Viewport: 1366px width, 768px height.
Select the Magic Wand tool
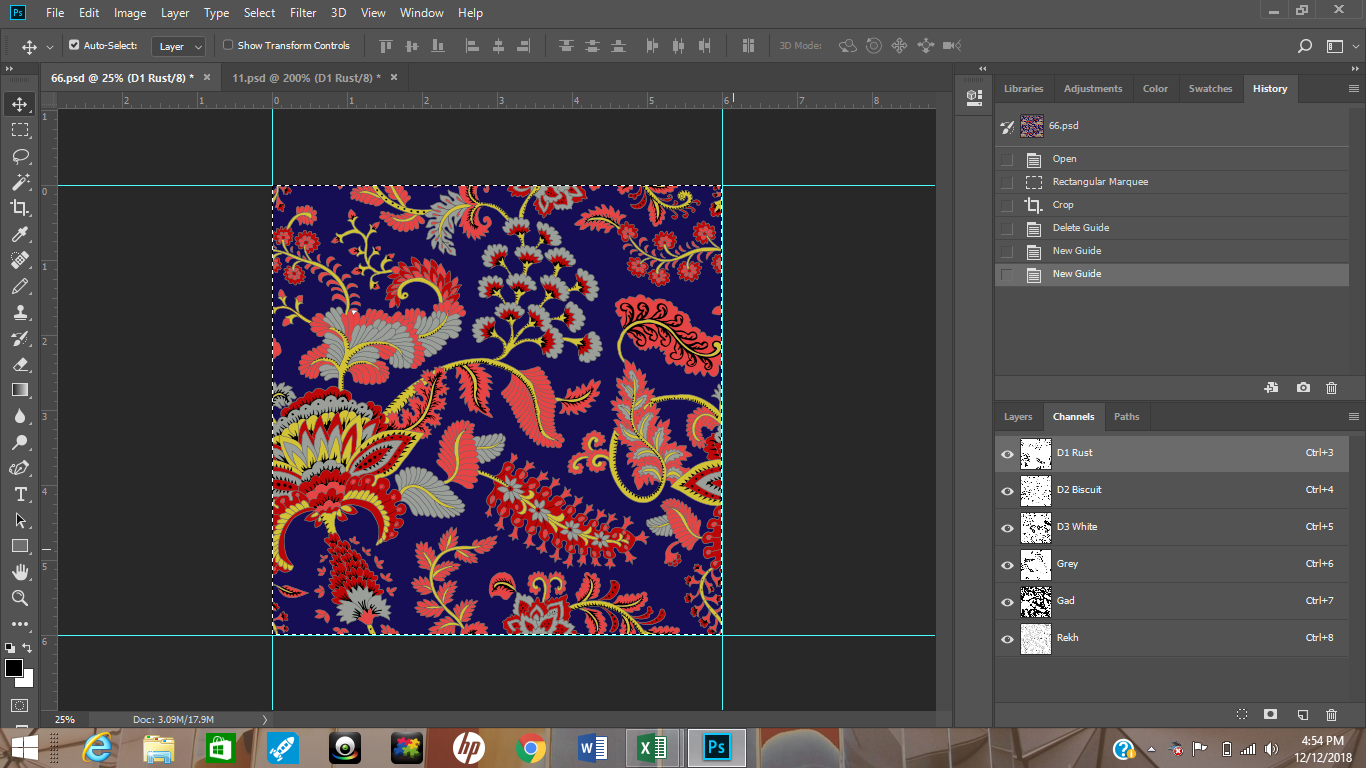tap(20, 182)
